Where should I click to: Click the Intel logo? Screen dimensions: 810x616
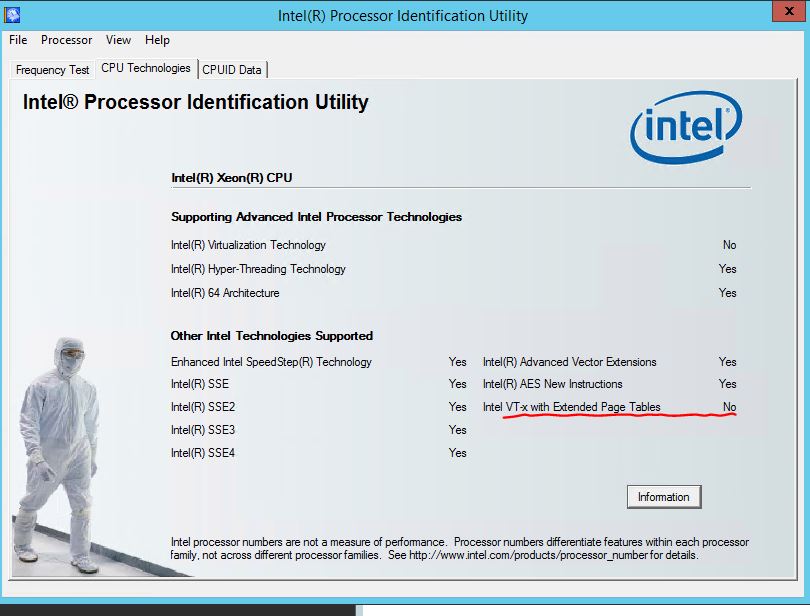[686, 128]
